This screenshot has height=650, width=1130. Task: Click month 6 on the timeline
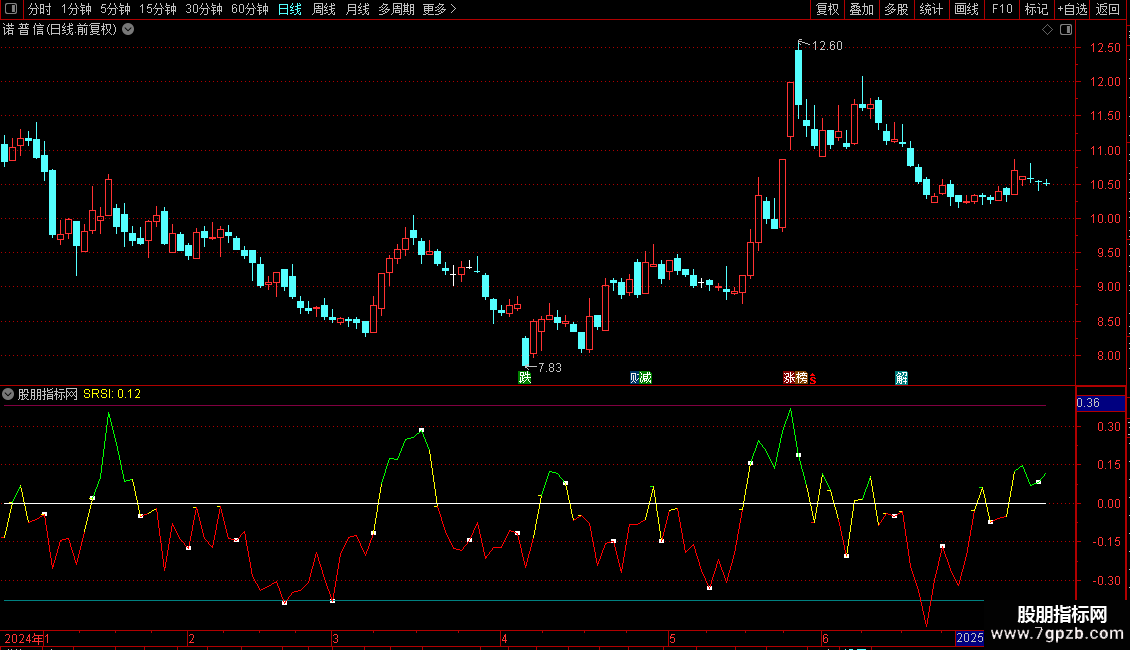[x=825, y=638]
